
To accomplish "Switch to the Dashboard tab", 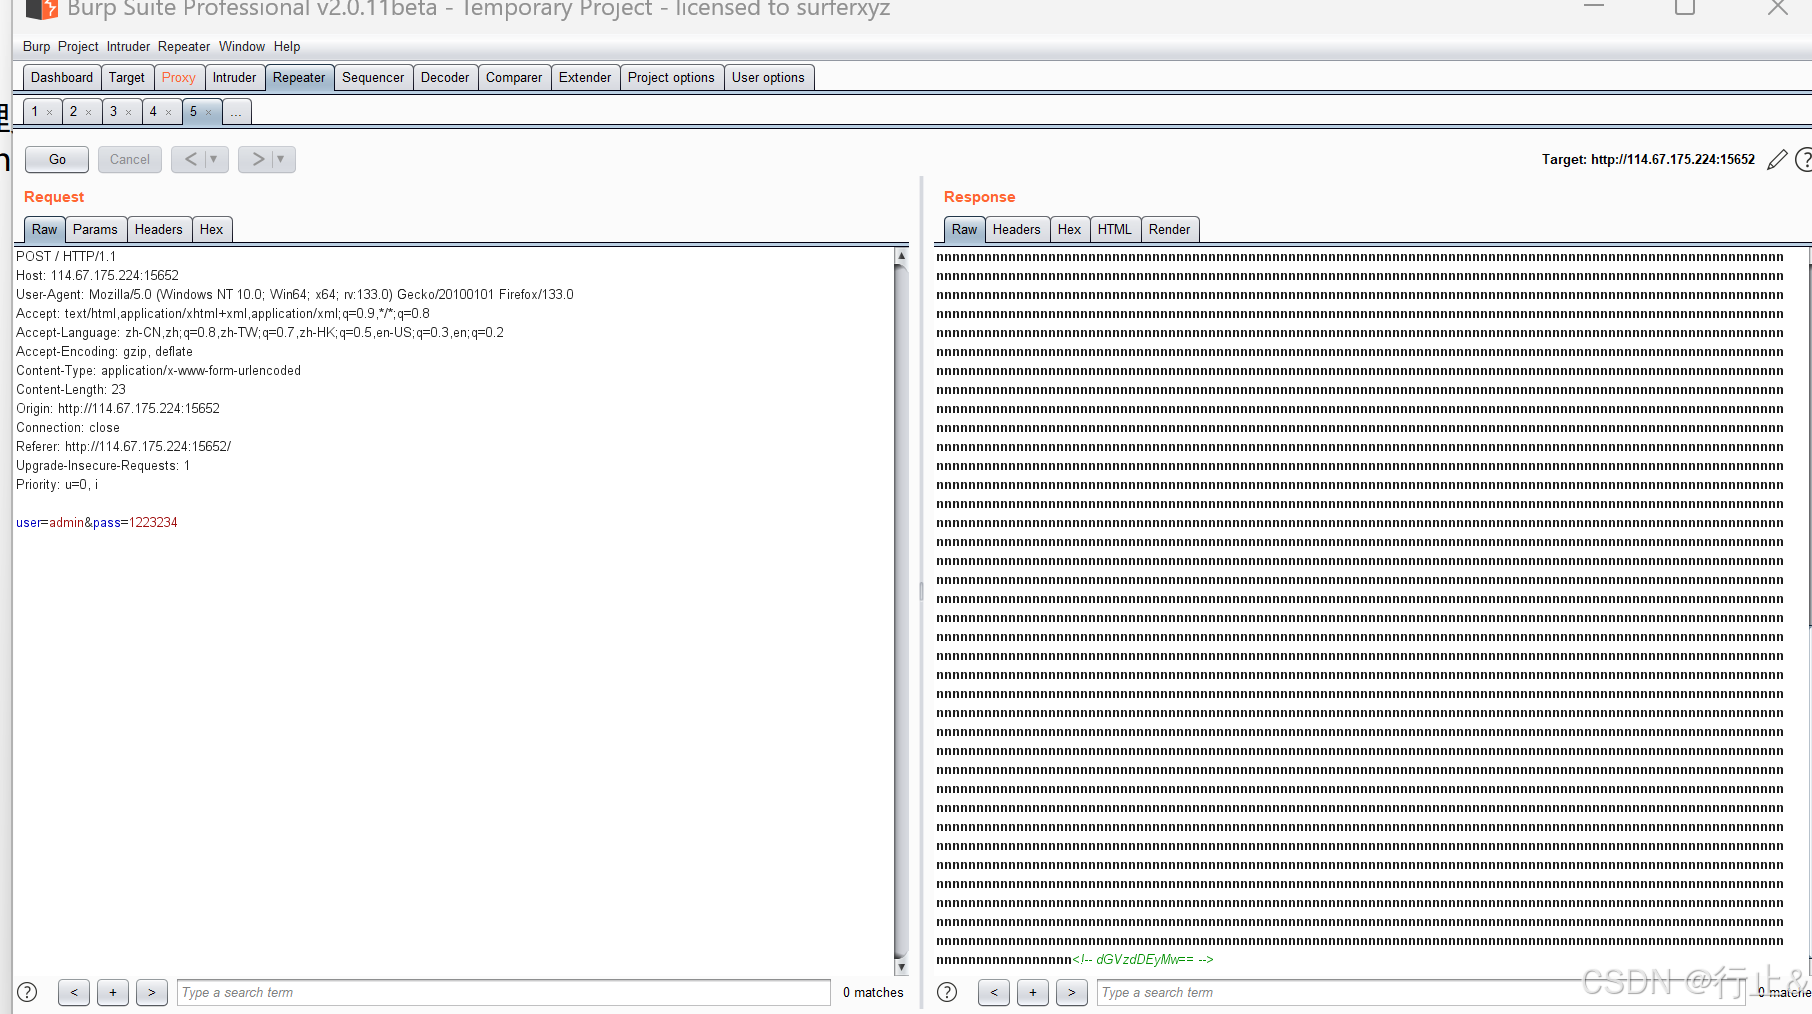I will point(62,77).
